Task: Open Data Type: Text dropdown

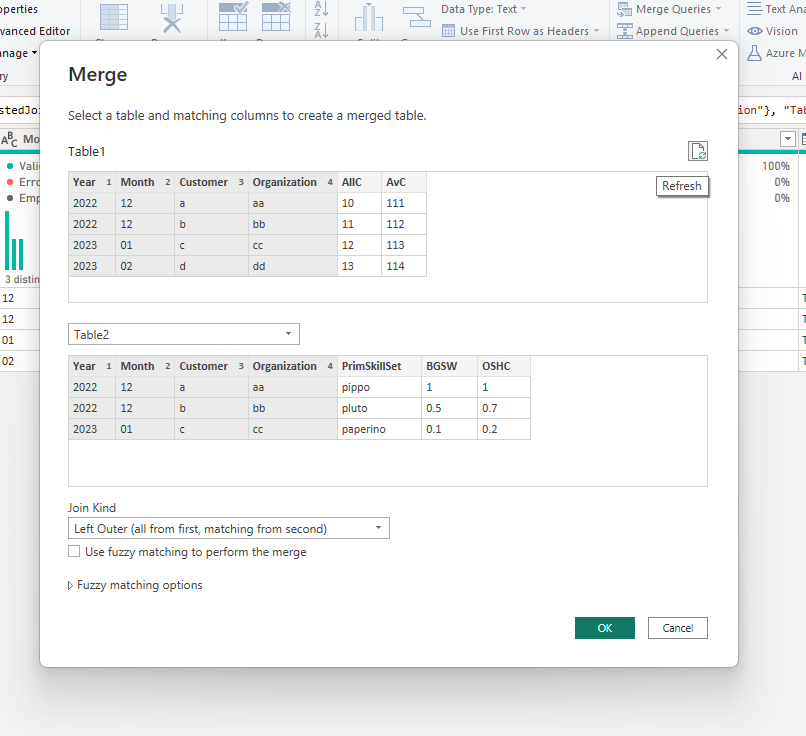Action: pyautogui.click(x=484, y=9)
